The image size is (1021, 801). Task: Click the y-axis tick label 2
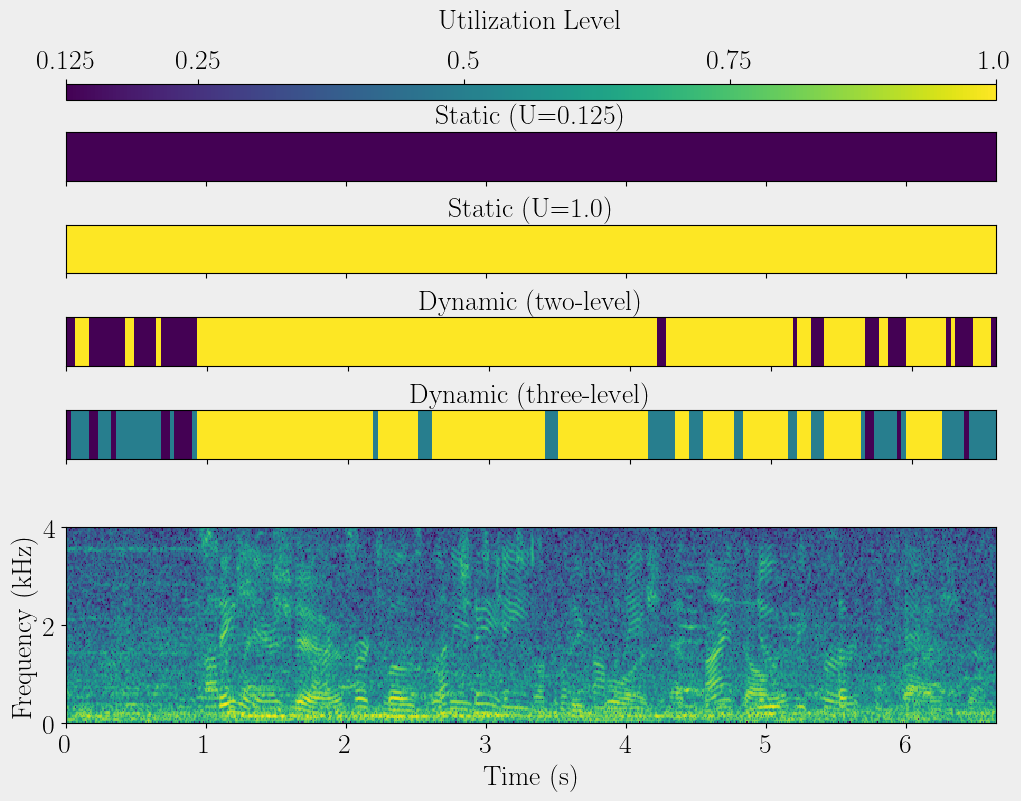tap(46, 626)
